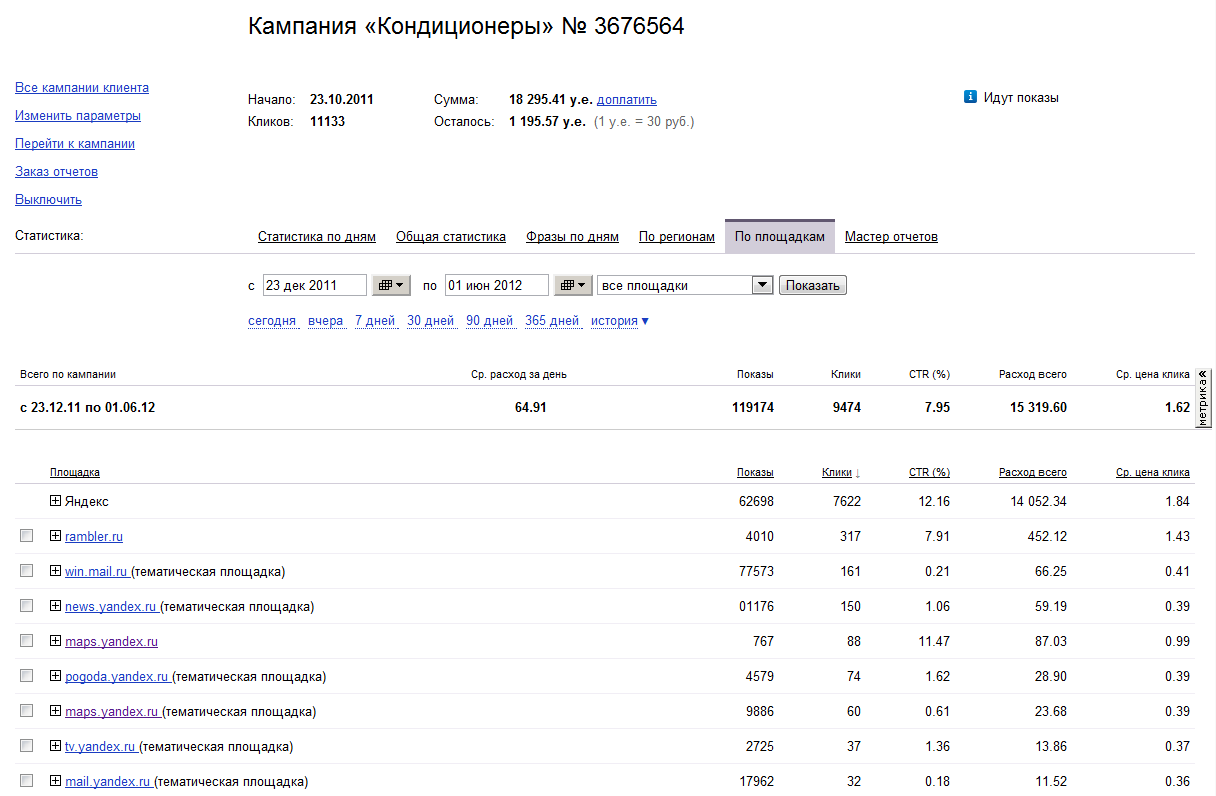This screenshot has height=796, width=1216.
Task: Expand the mail.yandex.ru row
Action: tap(56, 781)
